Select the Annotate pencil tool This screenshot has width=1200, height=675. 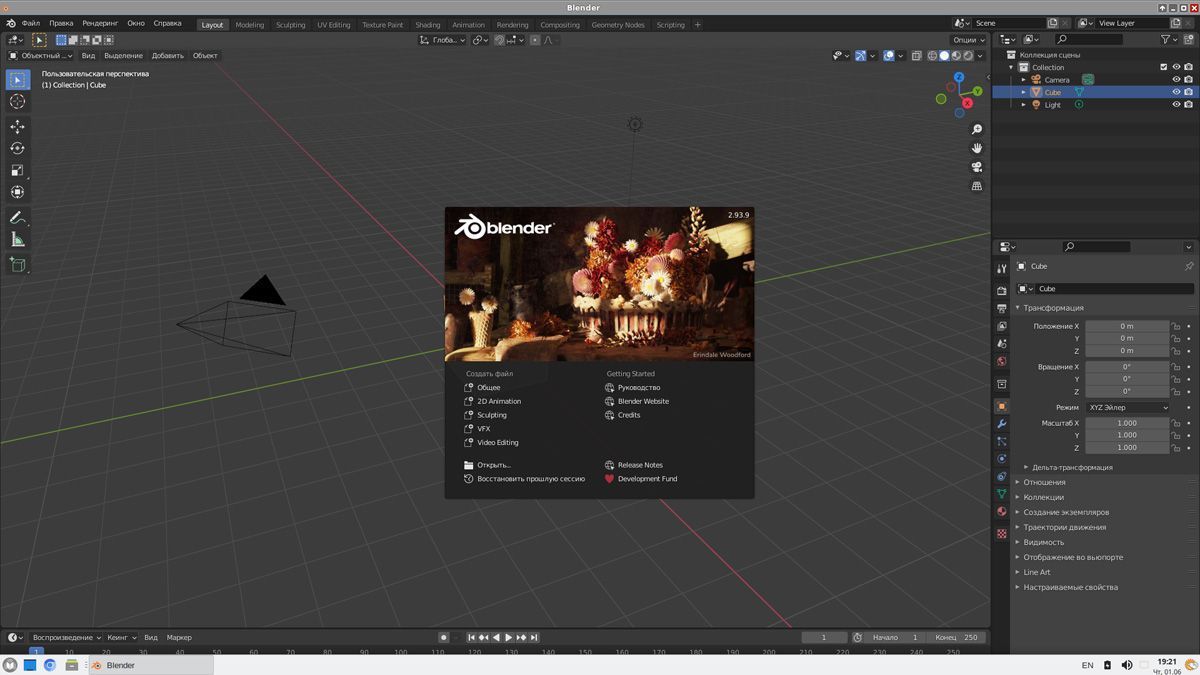point(17,217)
